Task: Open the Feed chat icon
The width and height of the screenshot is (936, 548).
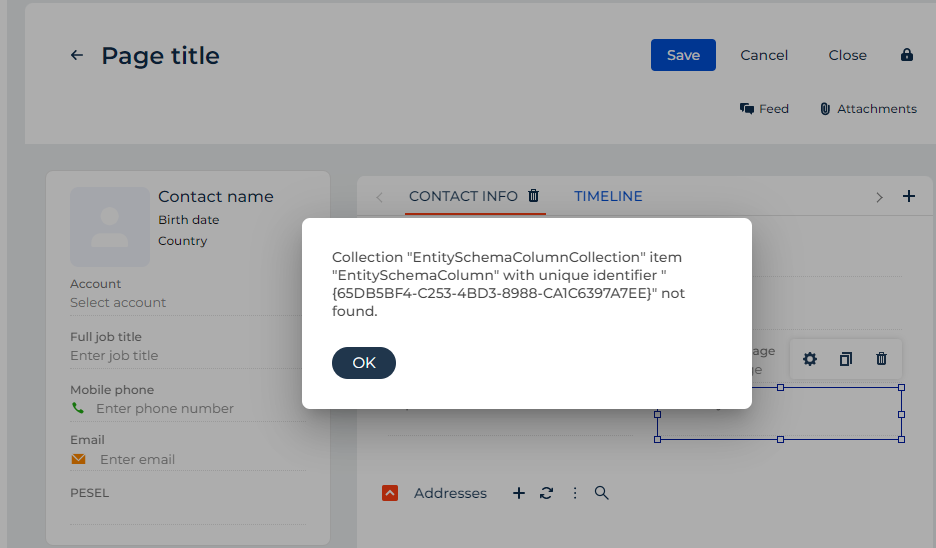Action: point(747,109)
